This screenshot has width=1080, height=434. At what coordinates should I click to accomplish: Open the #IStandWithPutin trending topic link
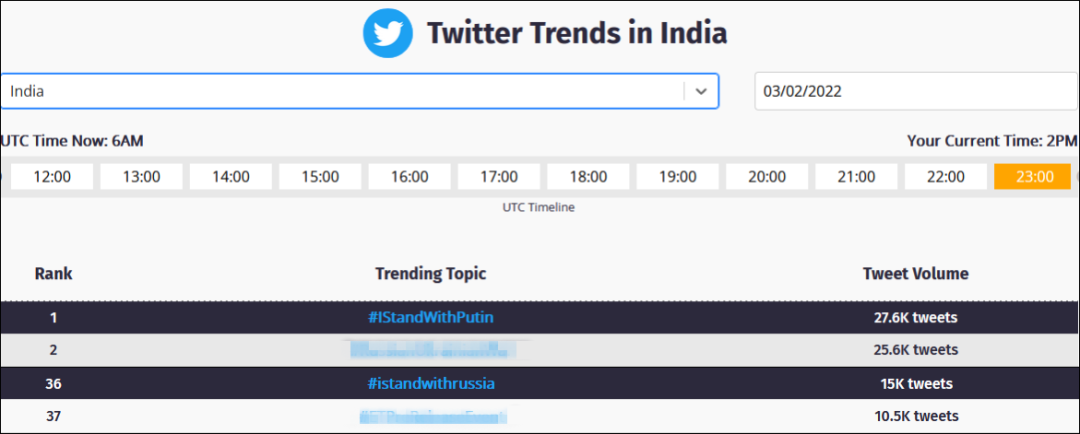coord(431,317)
